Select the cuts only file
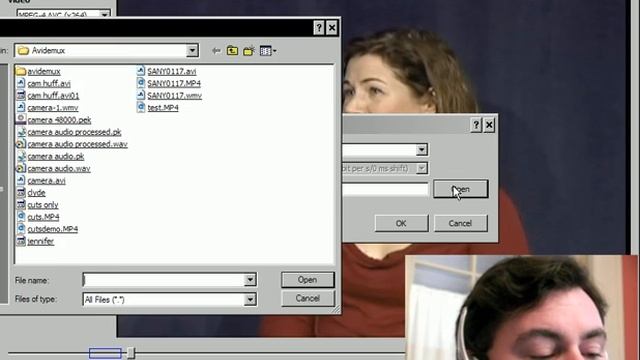The height and width of the screenshot is (360, 640). coord(43,205)
